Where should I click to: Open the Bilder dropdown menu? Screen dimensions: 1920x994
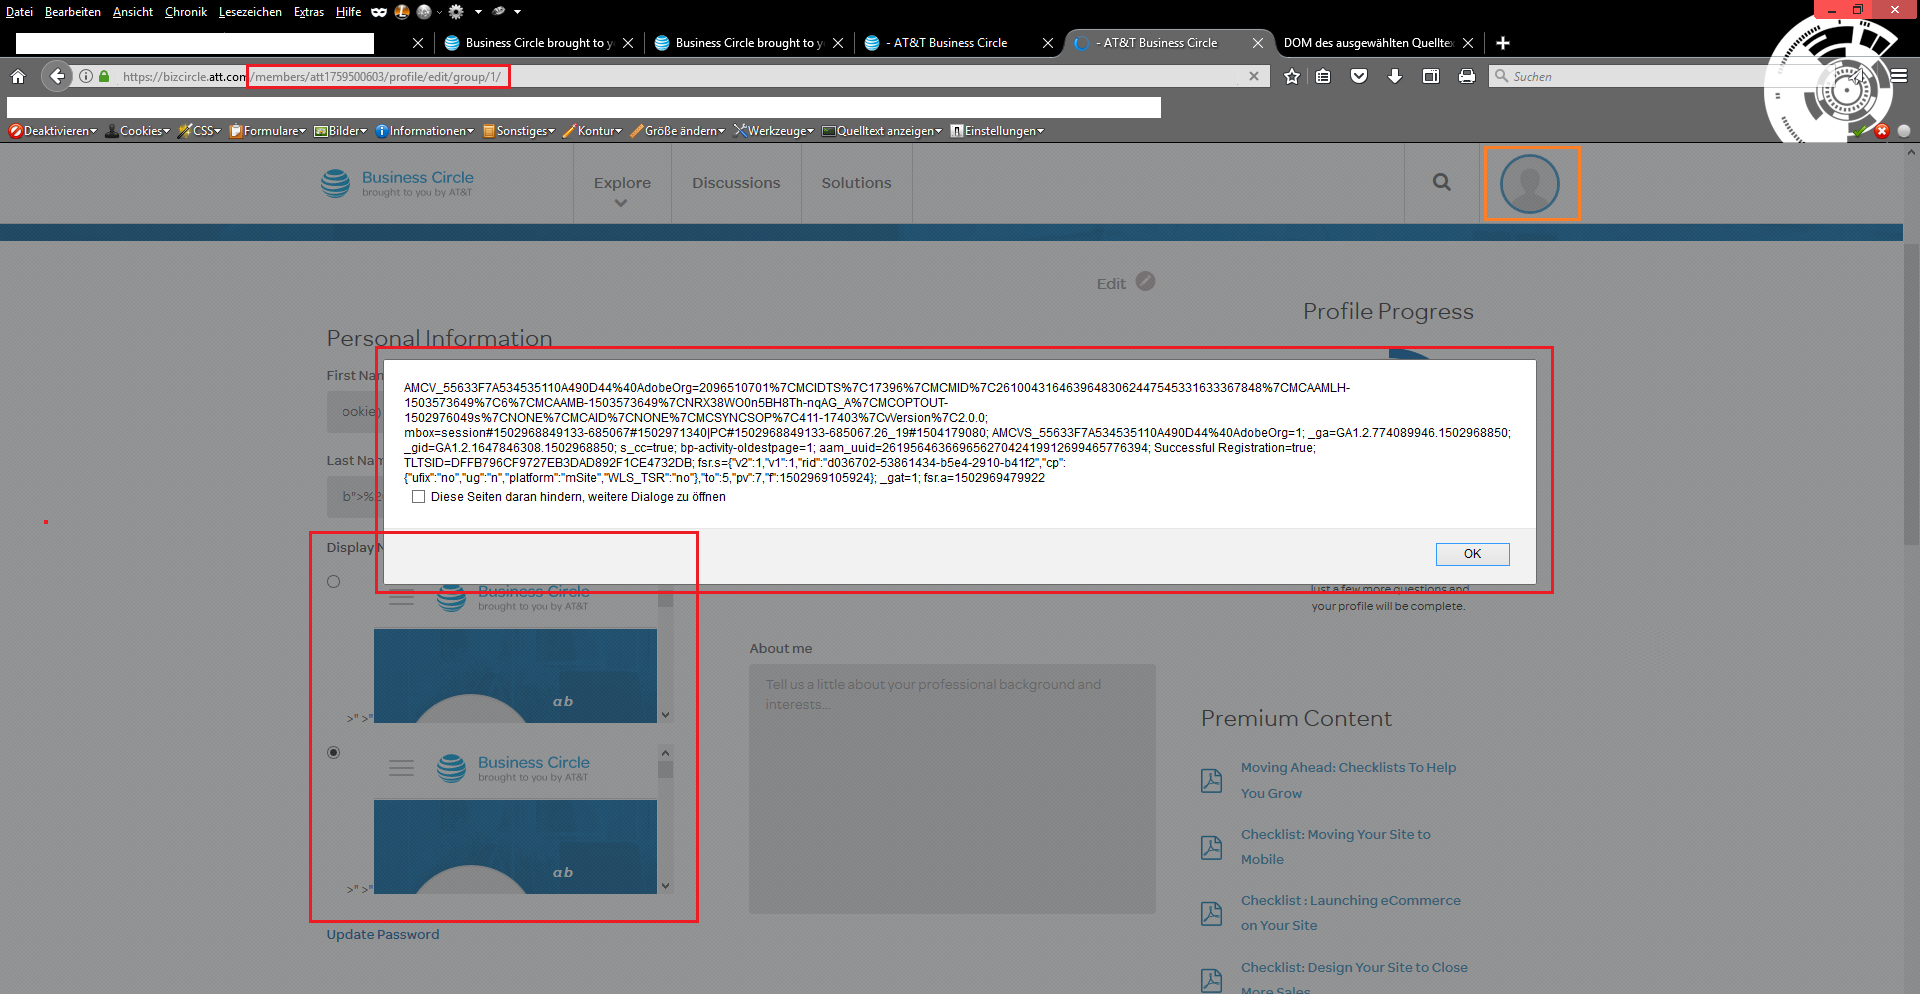[341, 131]
